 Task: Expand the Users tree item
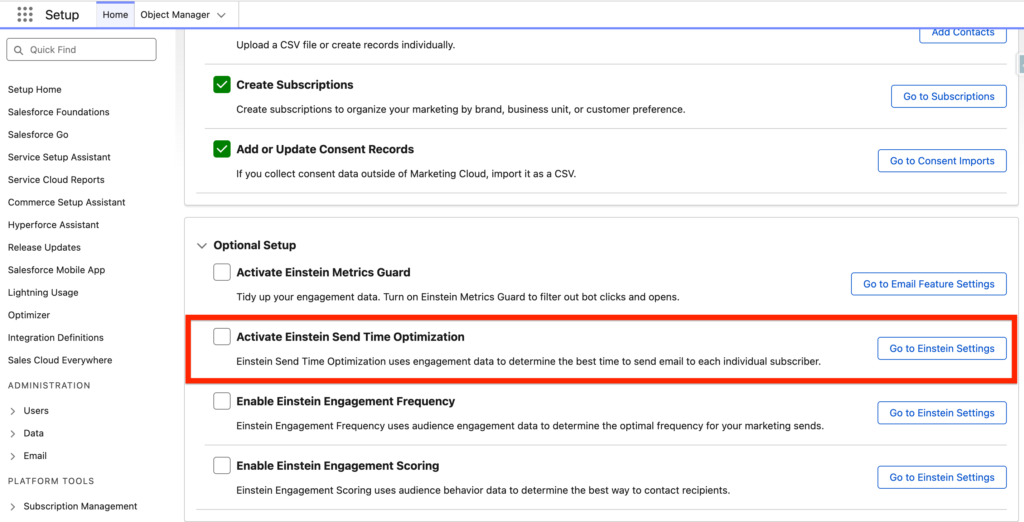(x=12, y=411)
